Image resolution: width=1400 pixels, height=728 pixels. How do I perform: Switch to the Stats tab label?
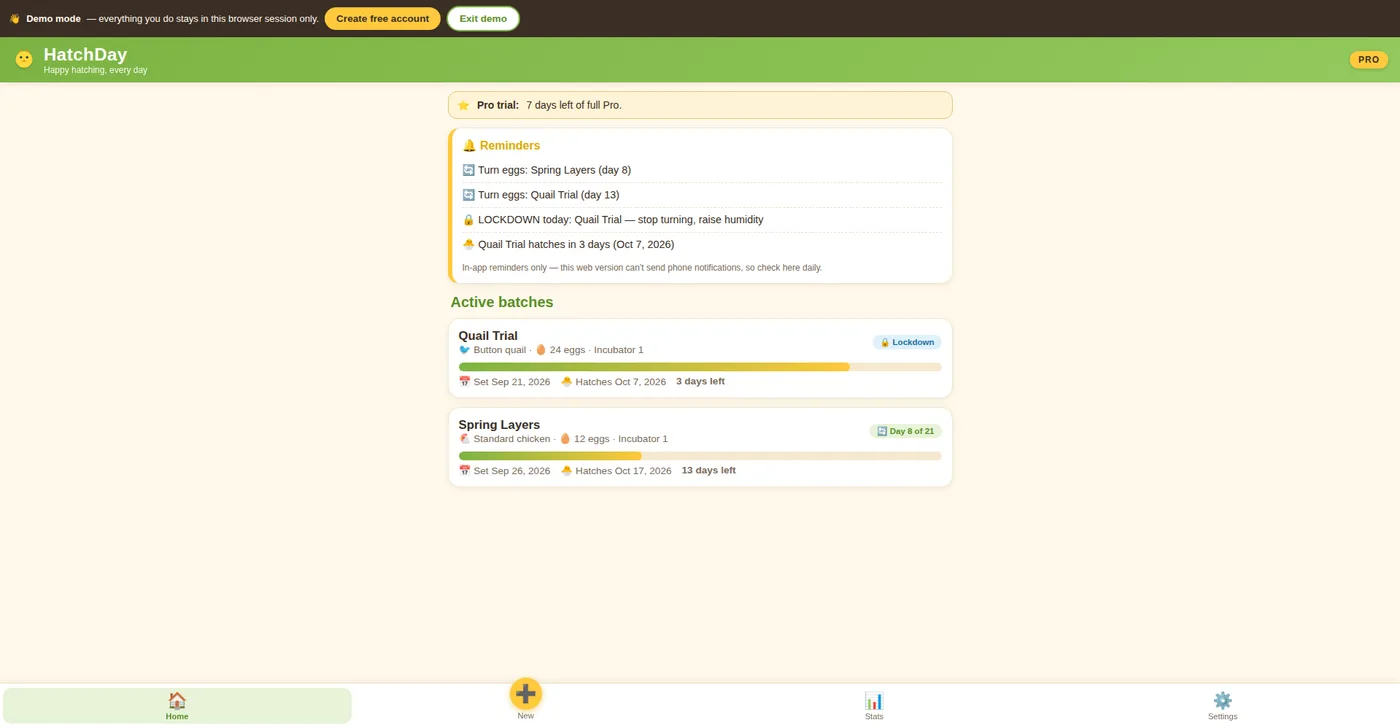tap(874, 716)
